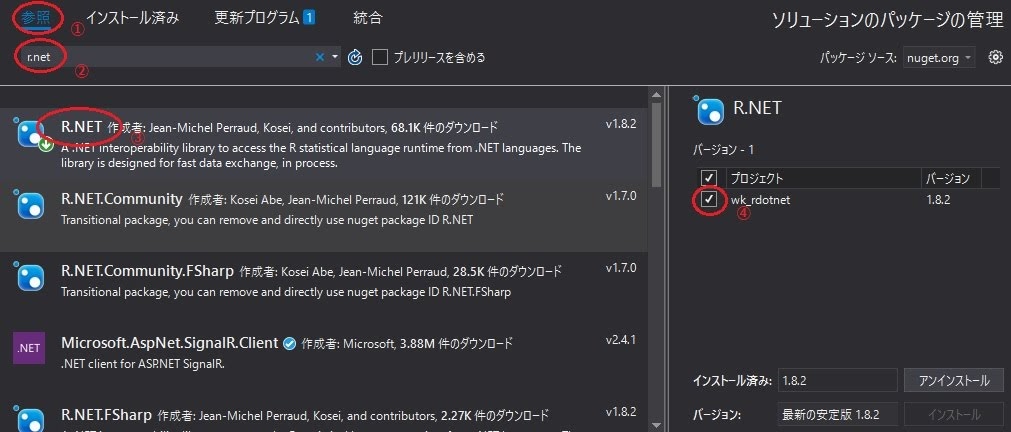Click the green installed indicator on R.NET icon

point(45,145)
